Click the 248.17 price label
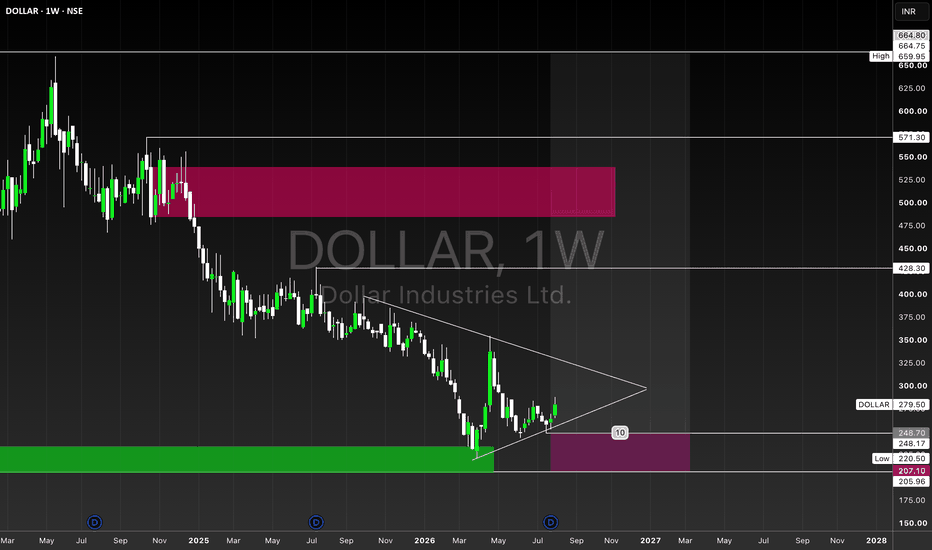Screen dimensions: 932x550 (x=911, y=444)
